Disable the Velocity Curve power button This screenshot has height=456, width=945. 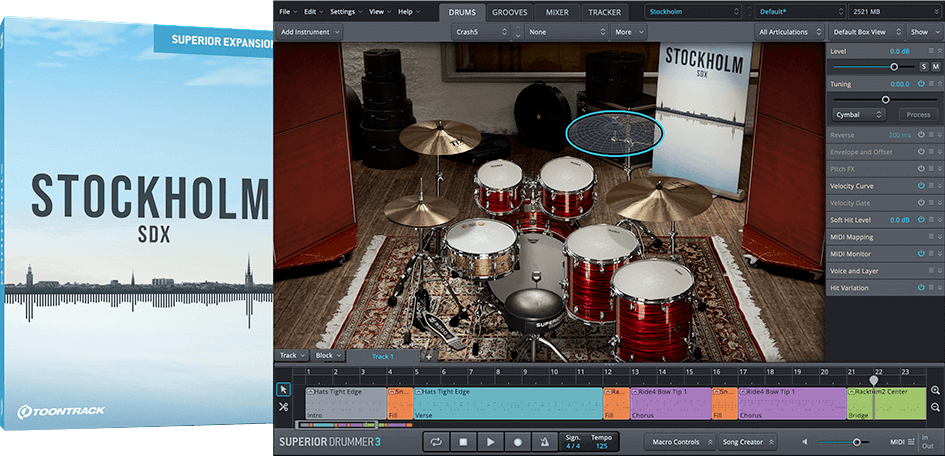pos(921,186)
